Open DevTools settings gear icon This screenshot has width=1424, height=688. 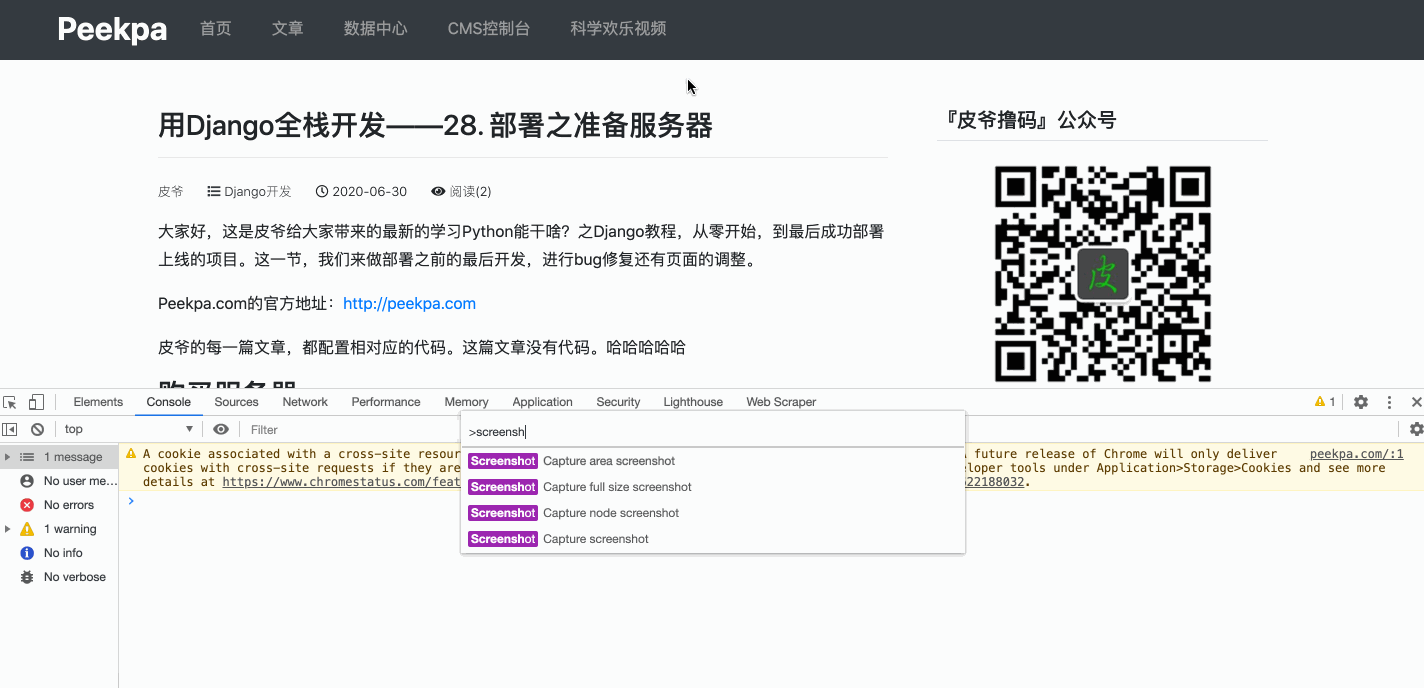(1361, 402)
